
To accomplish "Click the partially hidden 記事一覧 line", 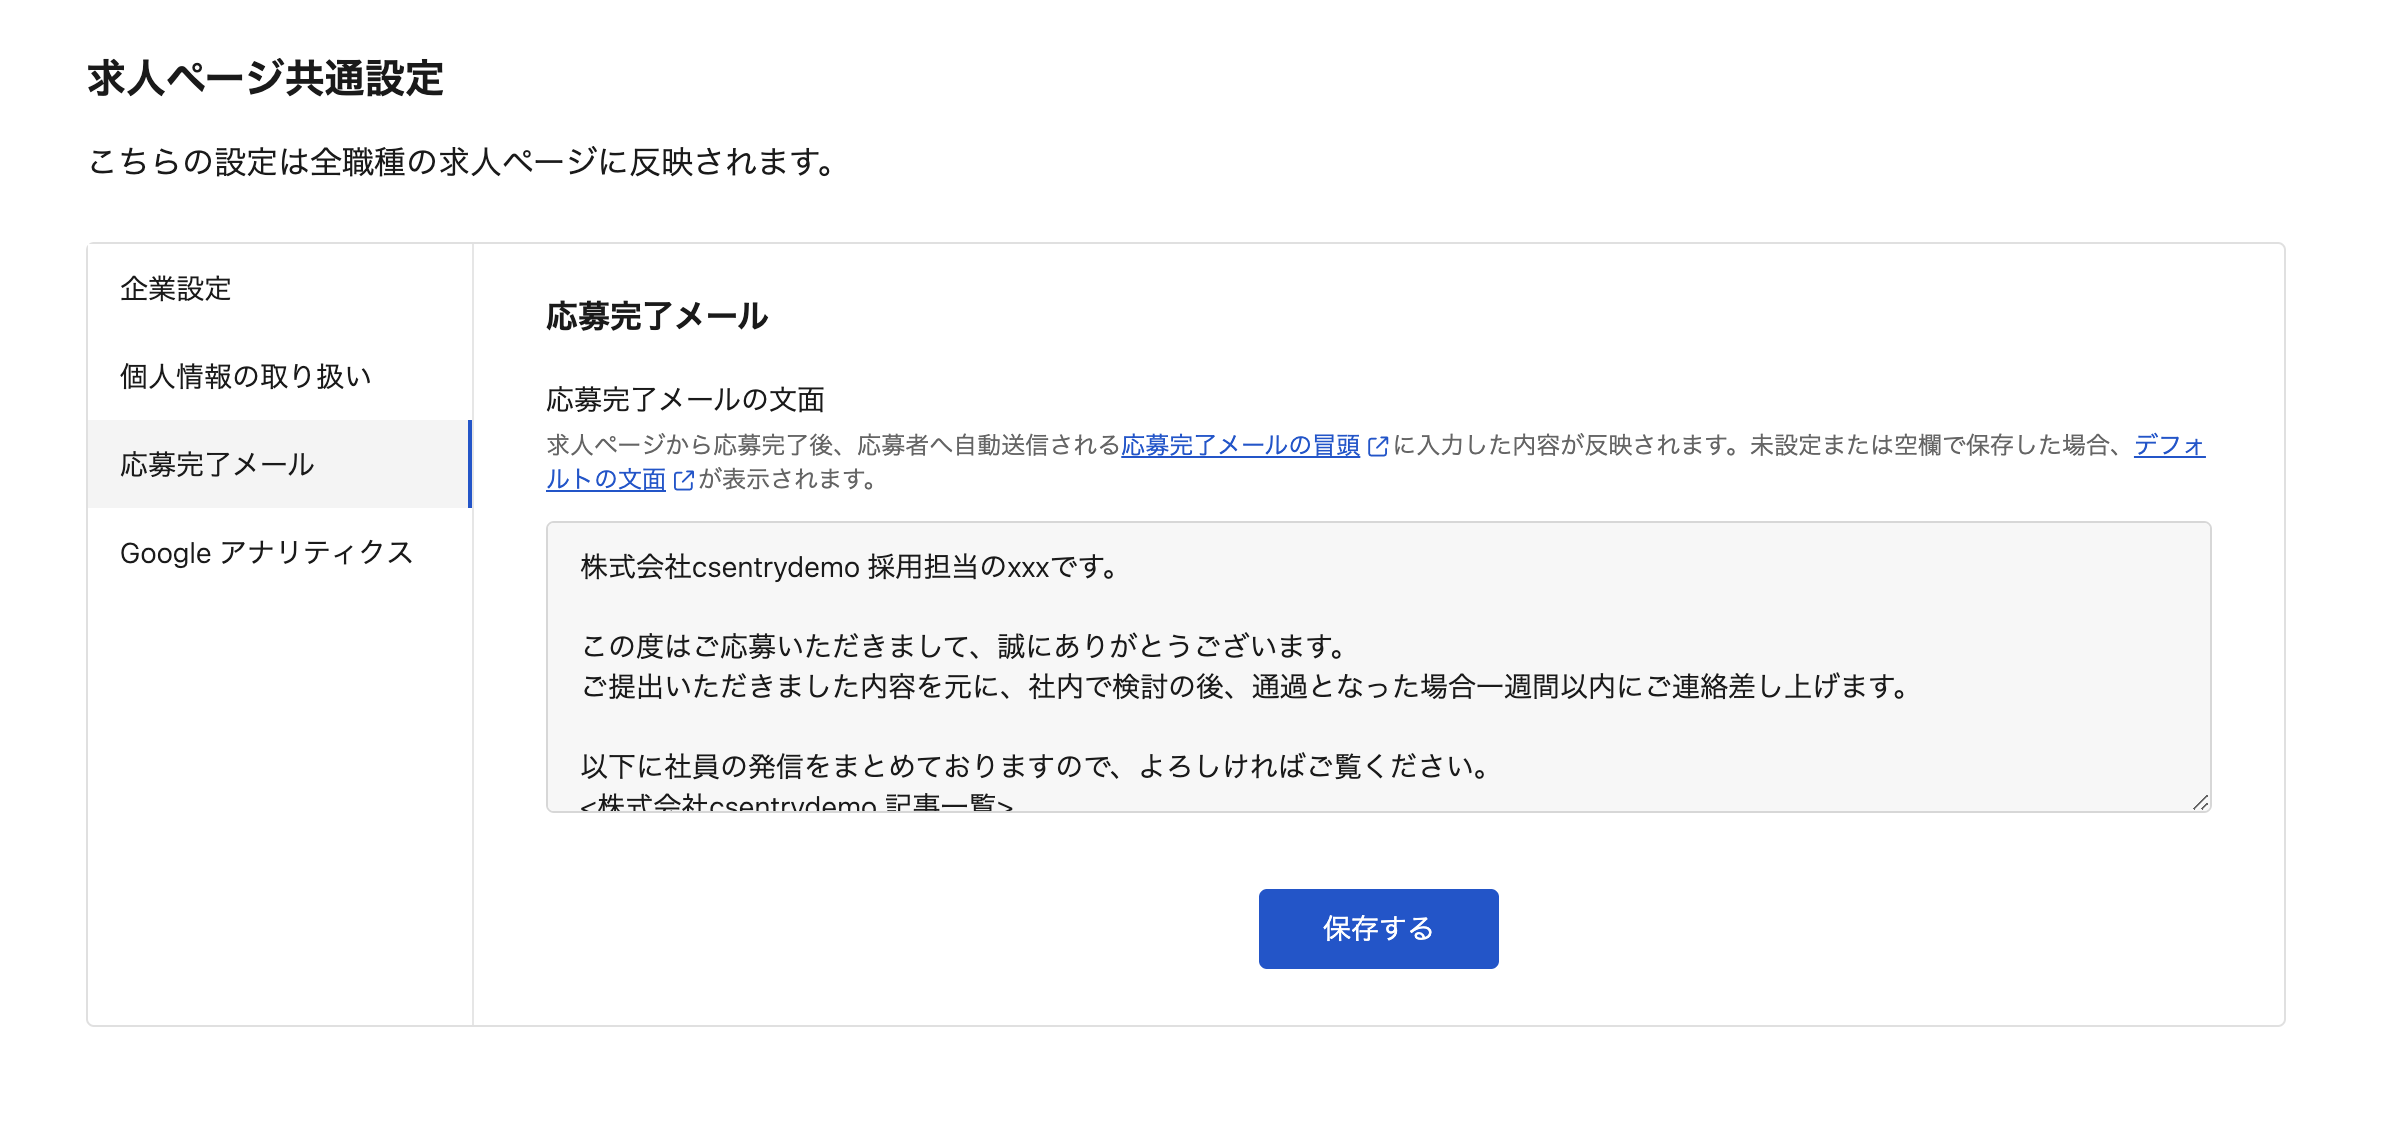I will [796, 802].
